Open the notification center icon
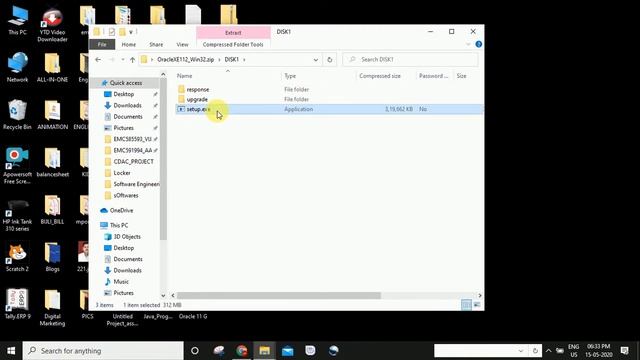This screenshot has height=360, width=640. click(624, 351)
